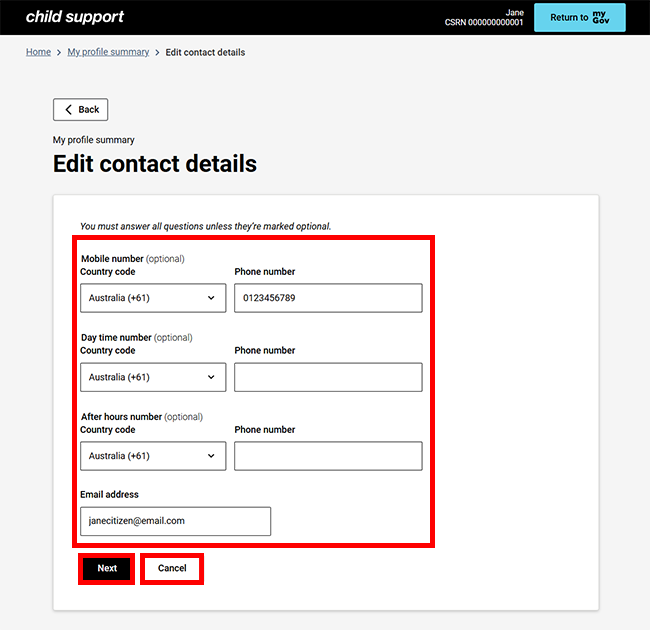The width and height of the screenshot is (650, 630).
Task: Click the Back button chevron icon
Action: pyautogui.click(x=68, y=110)
